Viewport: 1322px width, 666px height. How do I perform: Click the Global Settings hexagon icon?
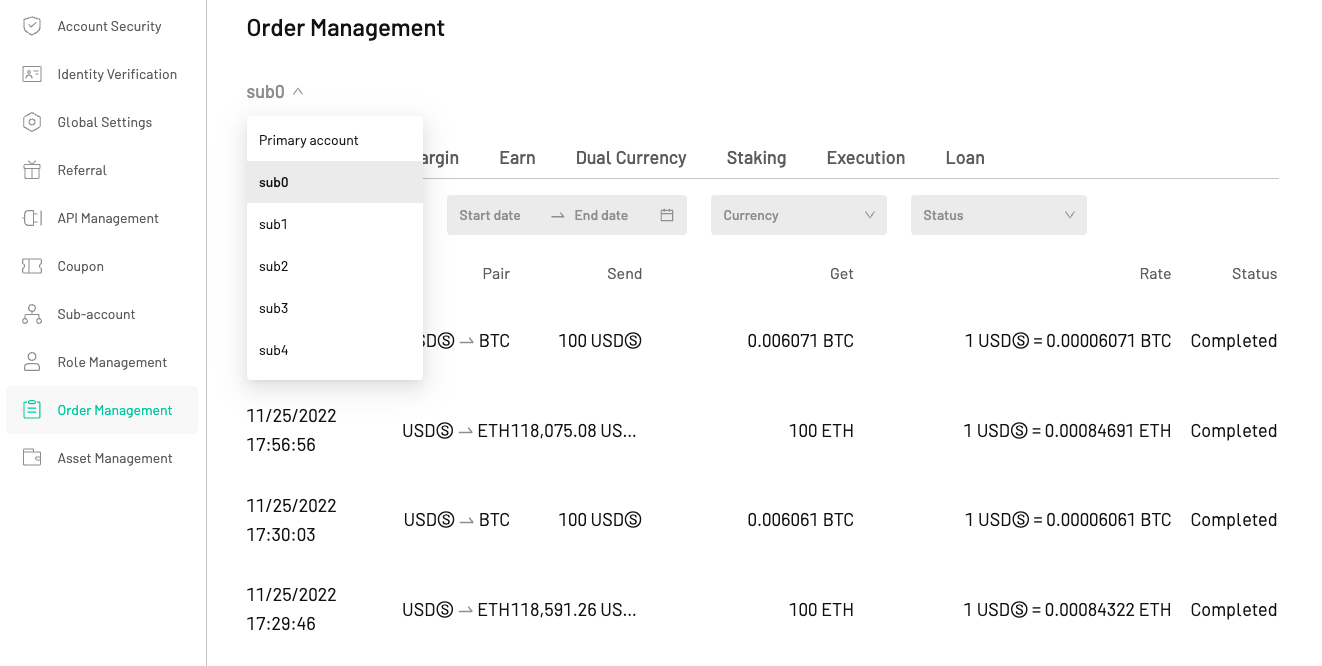(x=32, y=122)
